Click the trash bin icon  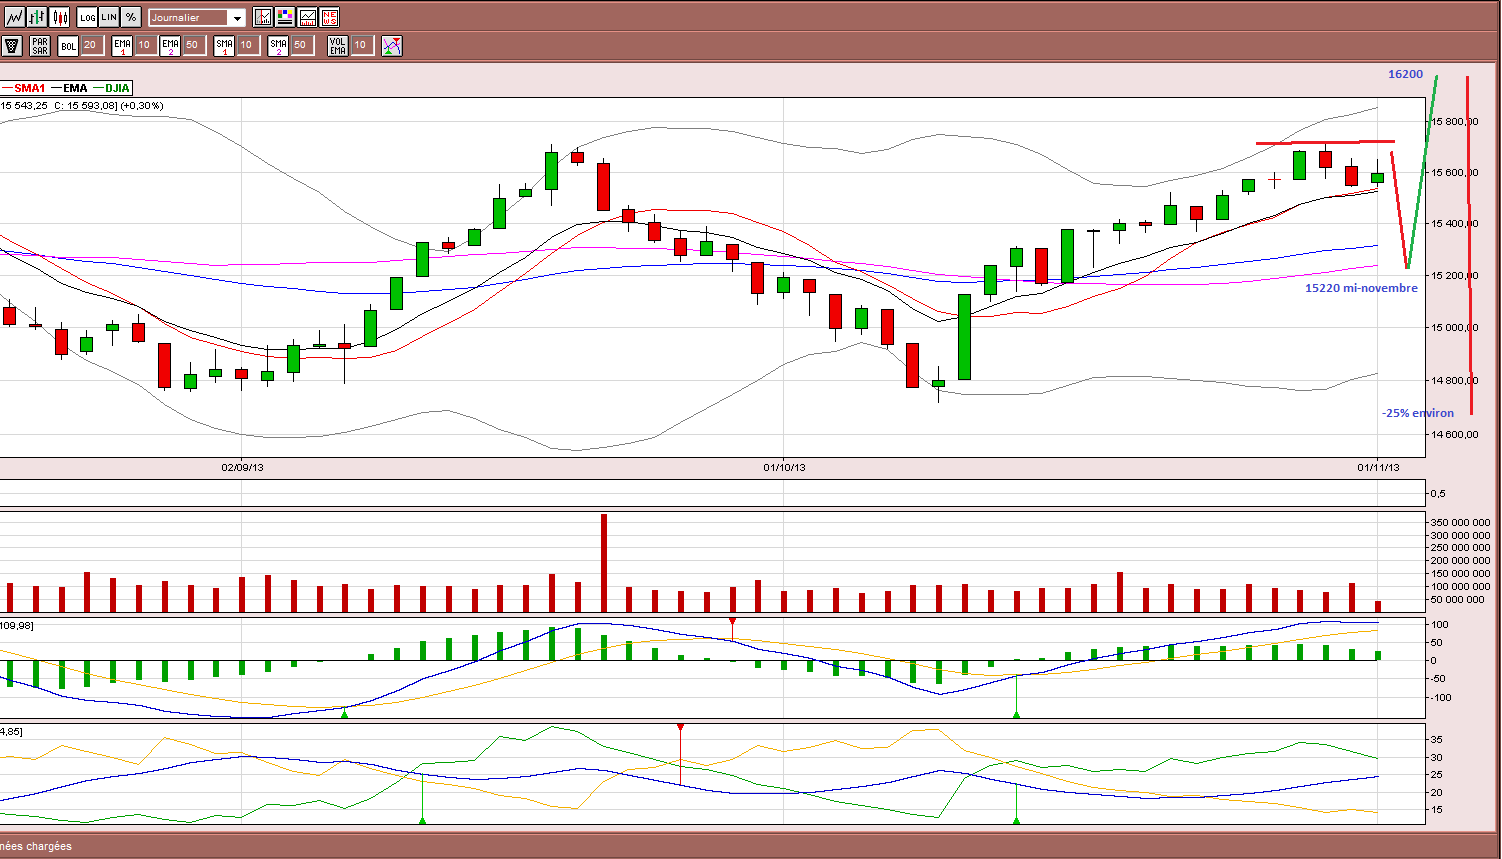pyautogui.click(x=12, y=46)
